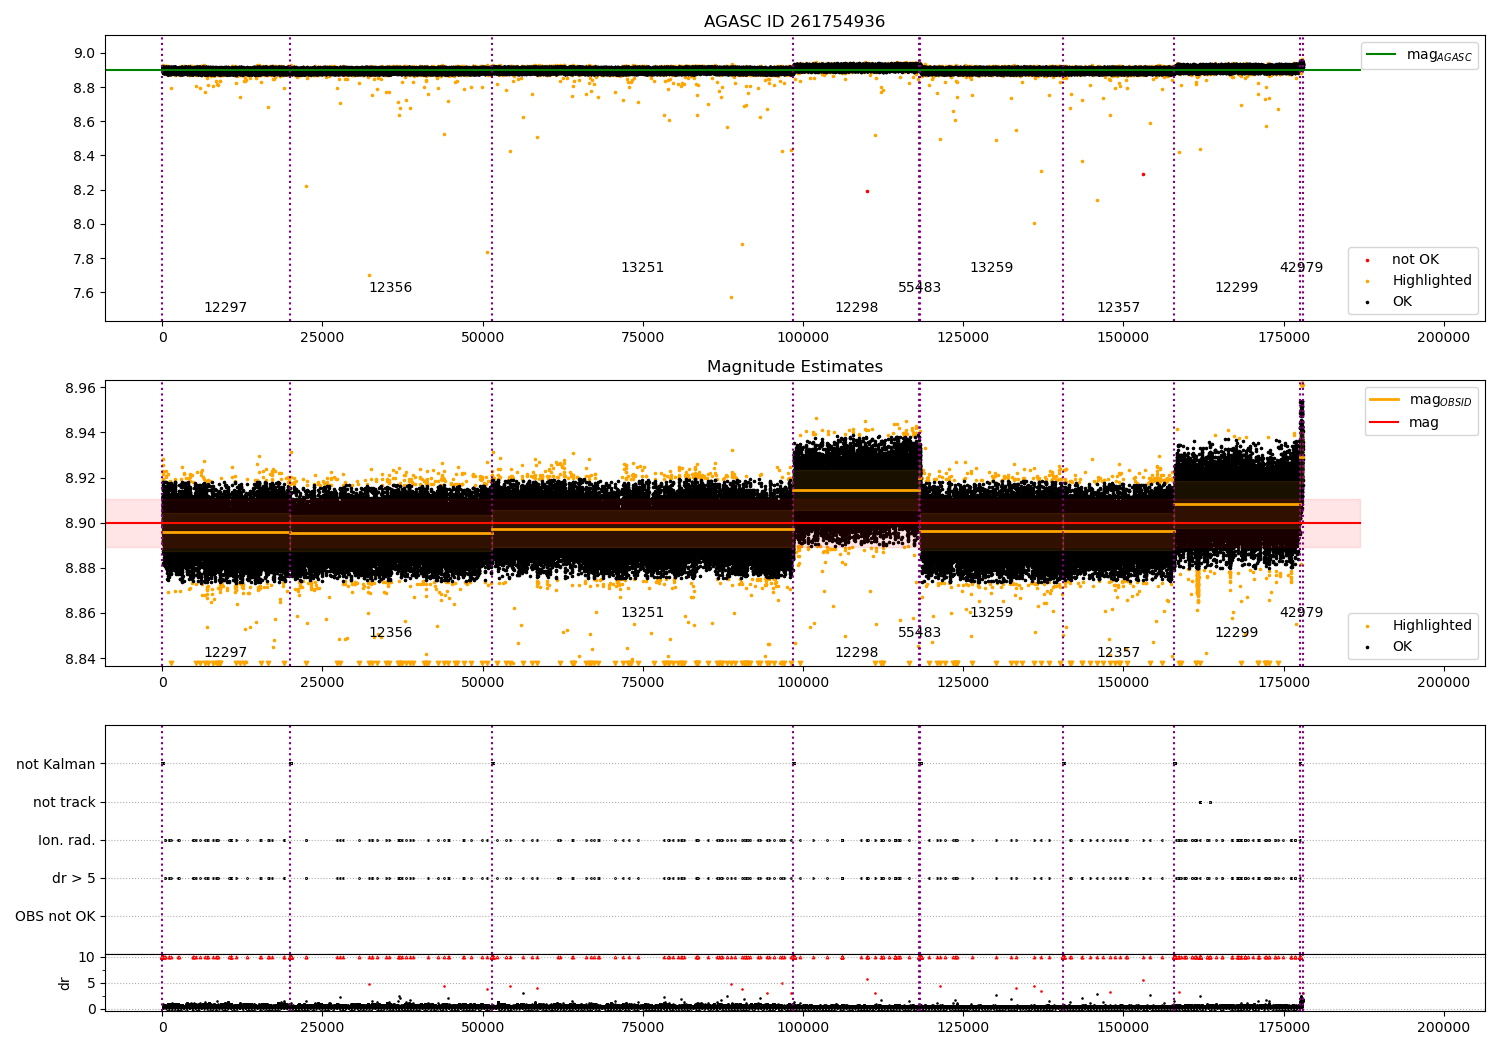Click y-axis tick label 8.86

[x=81, y=614]
